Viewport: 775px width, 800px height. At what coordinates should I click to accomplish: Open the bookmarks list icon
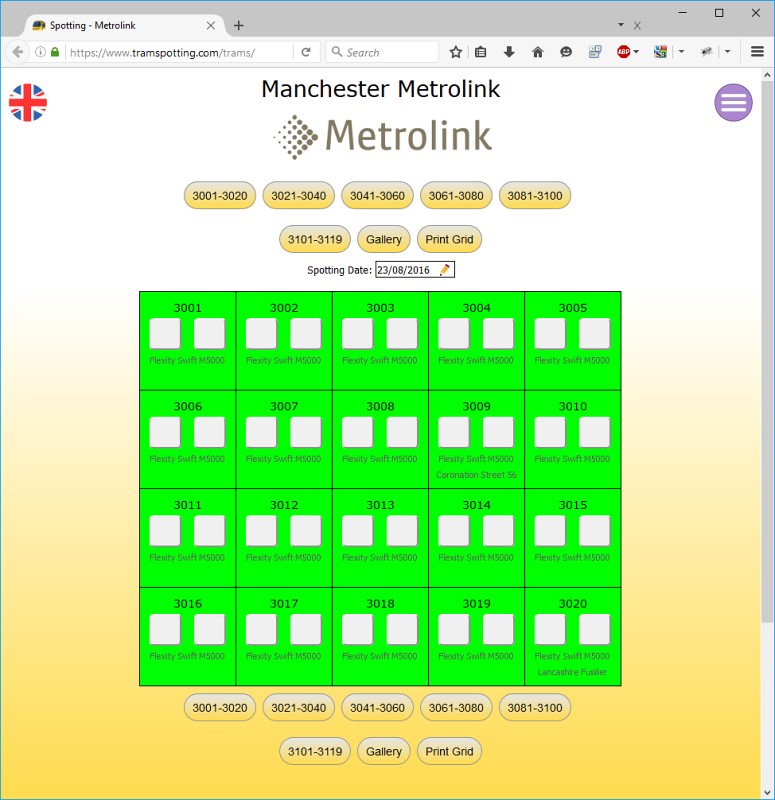click(481, 52)
